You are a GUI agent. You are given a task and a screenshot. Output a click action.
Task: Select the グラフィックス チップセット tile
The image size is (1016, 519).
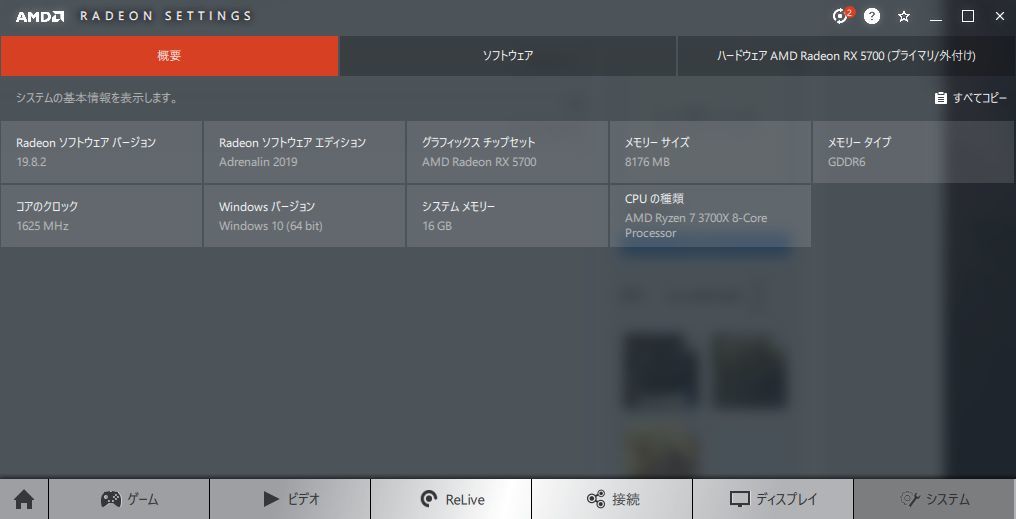tap(507, 152)
